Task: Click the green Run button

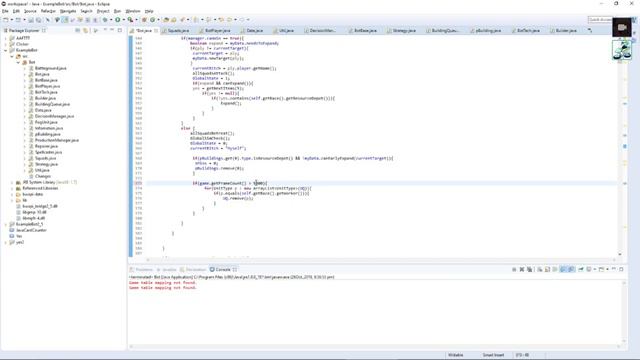Action: click(x=118, y=20)
